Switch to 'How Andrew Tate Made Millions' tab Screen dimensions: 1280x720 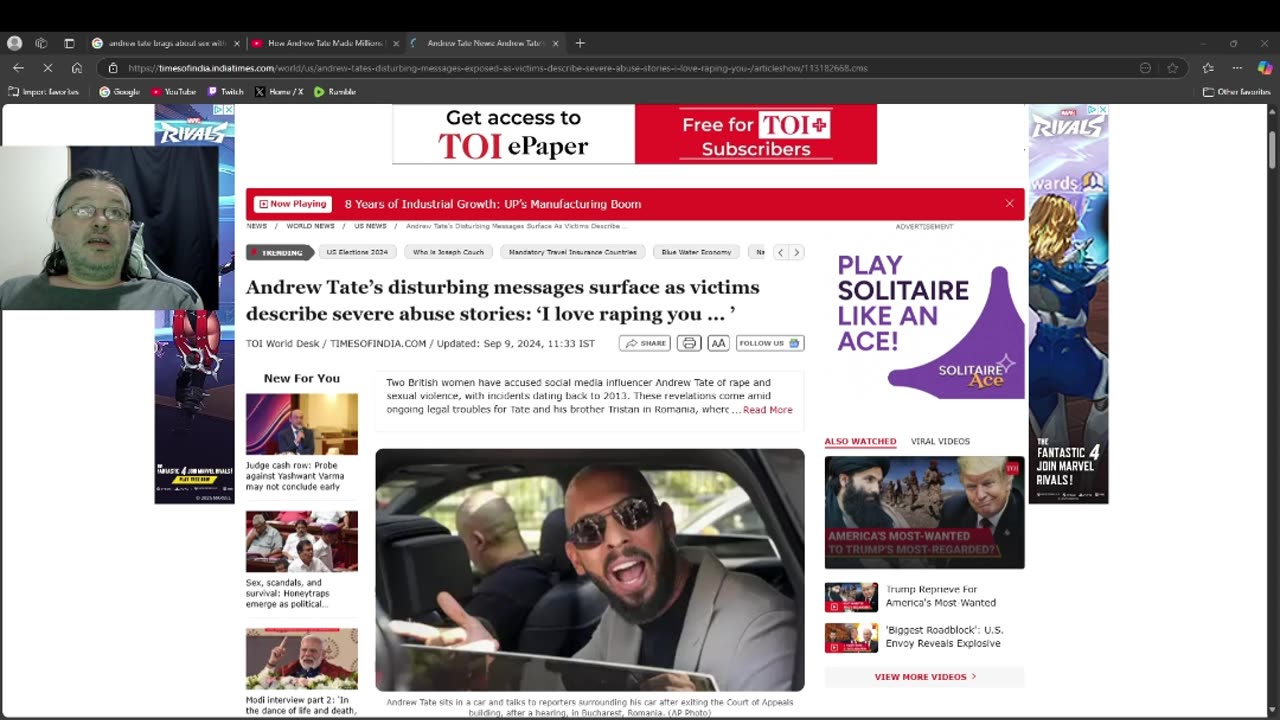point(325,43)
